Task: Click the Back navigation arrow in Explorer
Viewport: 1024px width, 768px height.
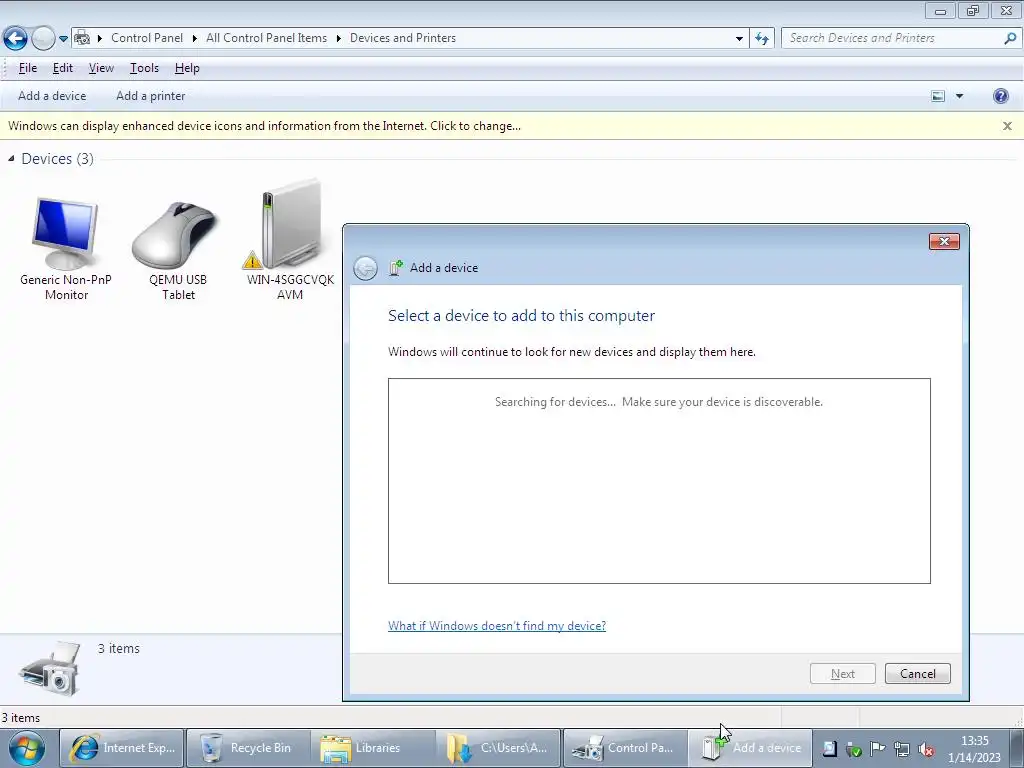Action: tap(16, 38)
